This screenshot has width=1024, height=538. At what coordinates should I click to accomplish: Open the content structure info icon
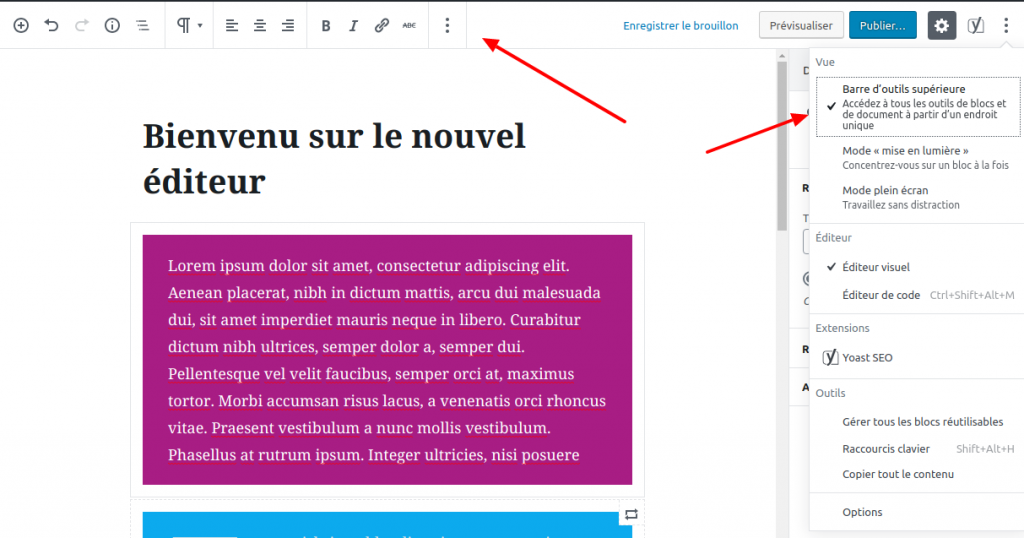click(112, 25)
